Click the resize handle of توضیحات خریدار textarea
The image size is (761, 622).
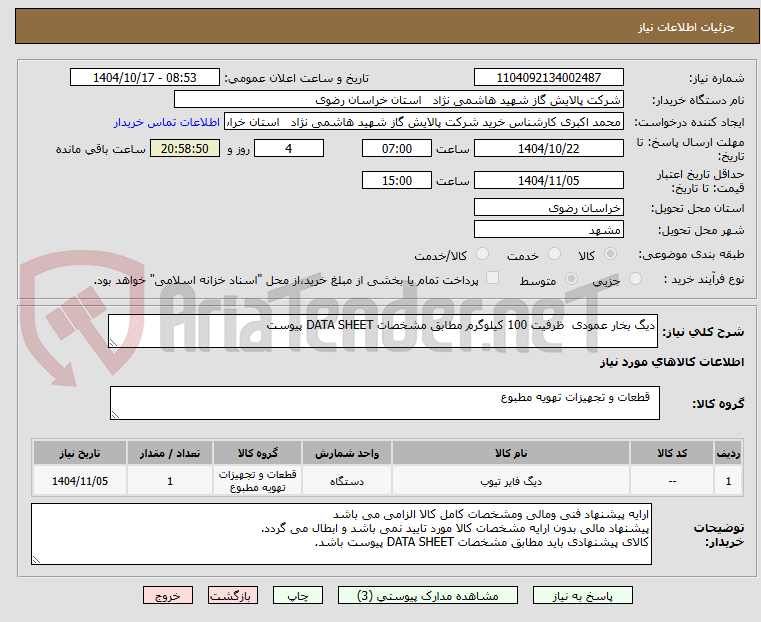36,559
